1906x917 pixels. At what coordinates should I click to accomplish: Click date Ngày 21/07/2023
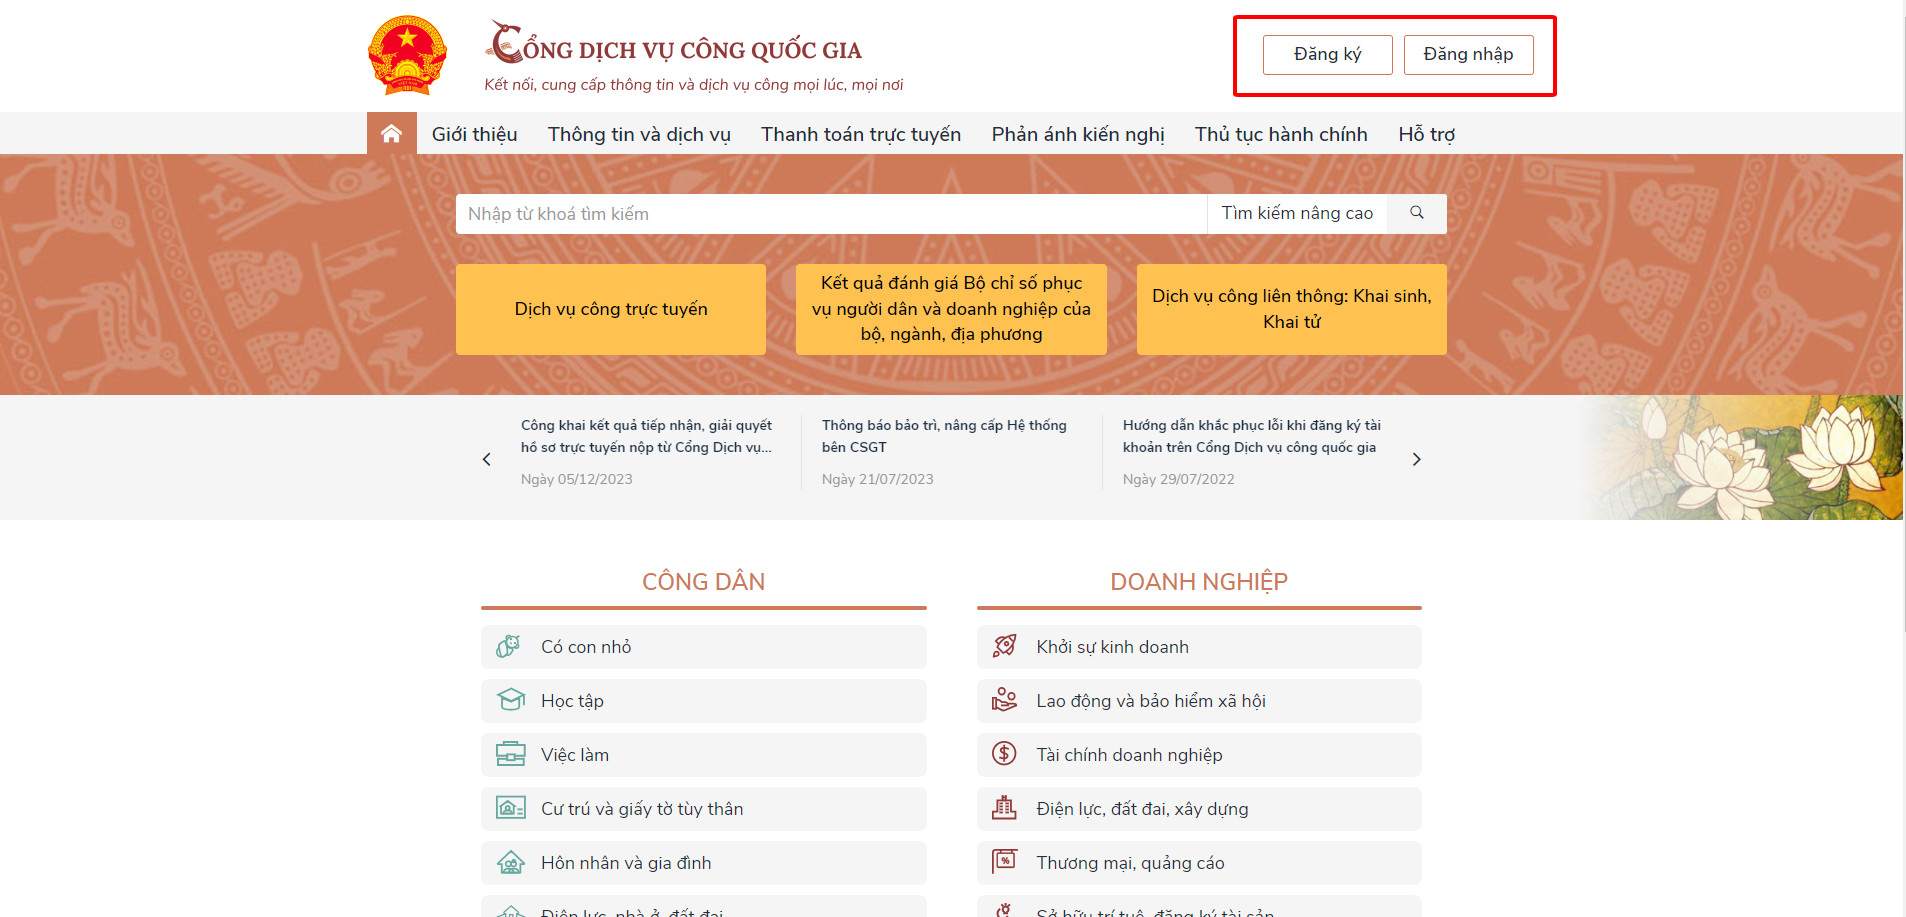[x=878, y=479]
